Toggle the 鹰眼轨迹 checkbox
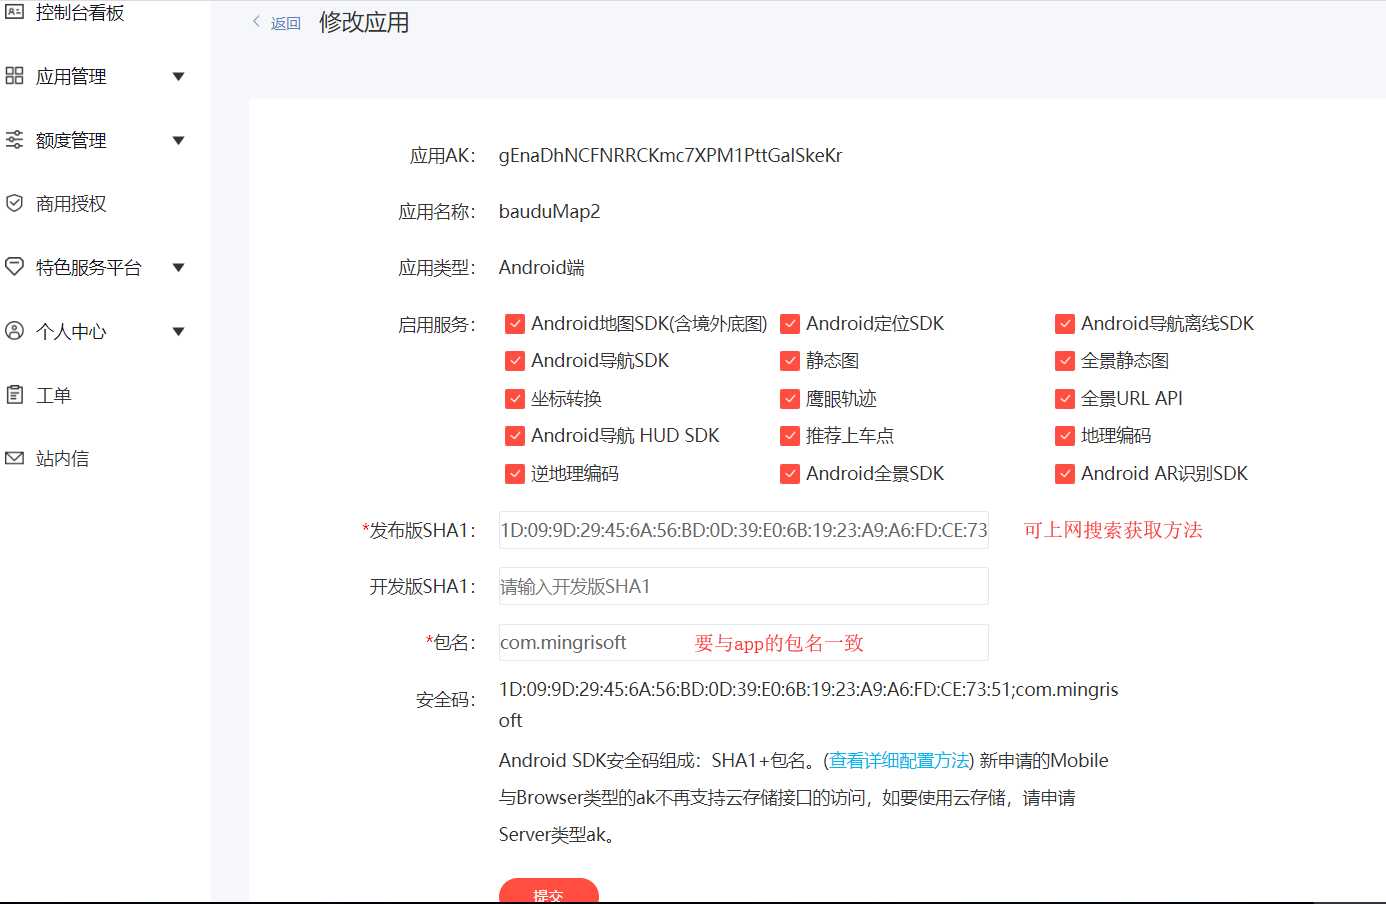 coord(790,399)
